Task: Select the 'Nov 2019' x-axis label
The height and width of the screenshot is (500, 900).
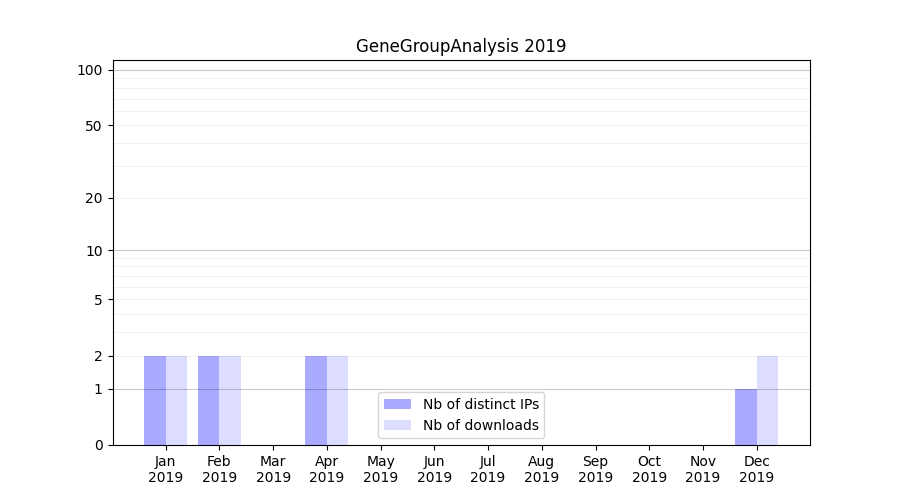Action: coord(703,469)
